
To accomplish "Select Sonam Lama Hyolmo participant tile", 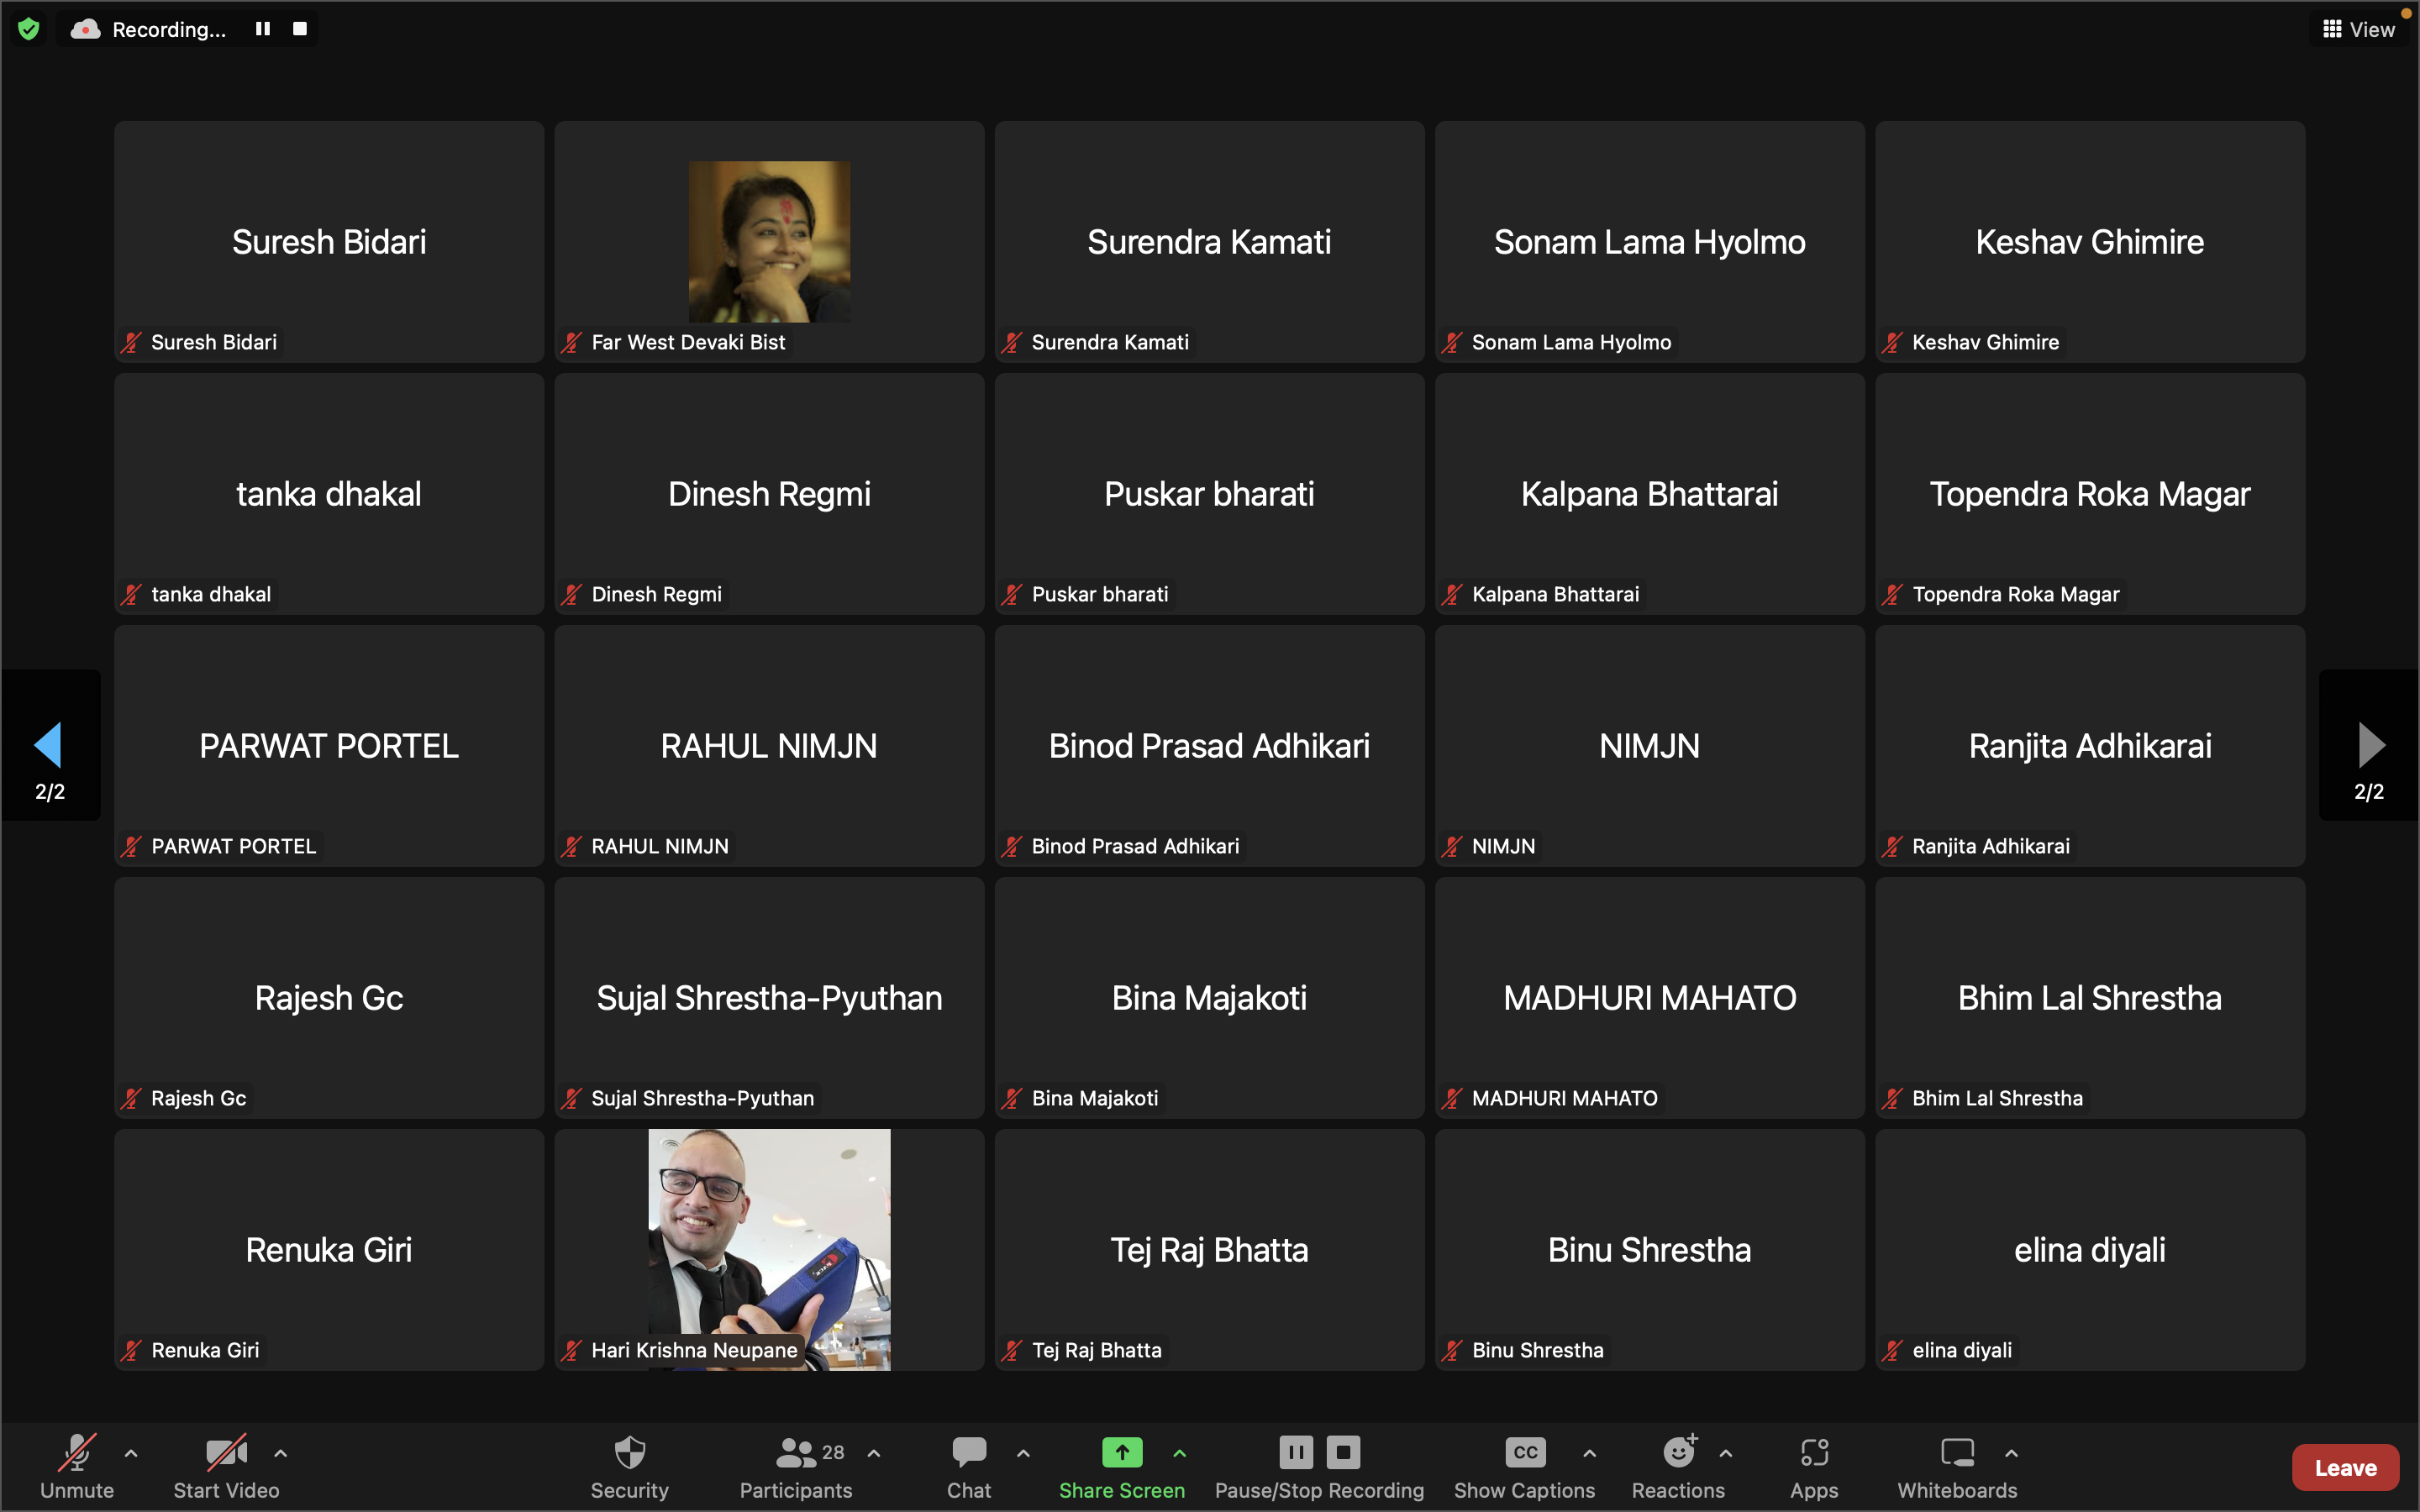I will click(x=1650, y=242).
